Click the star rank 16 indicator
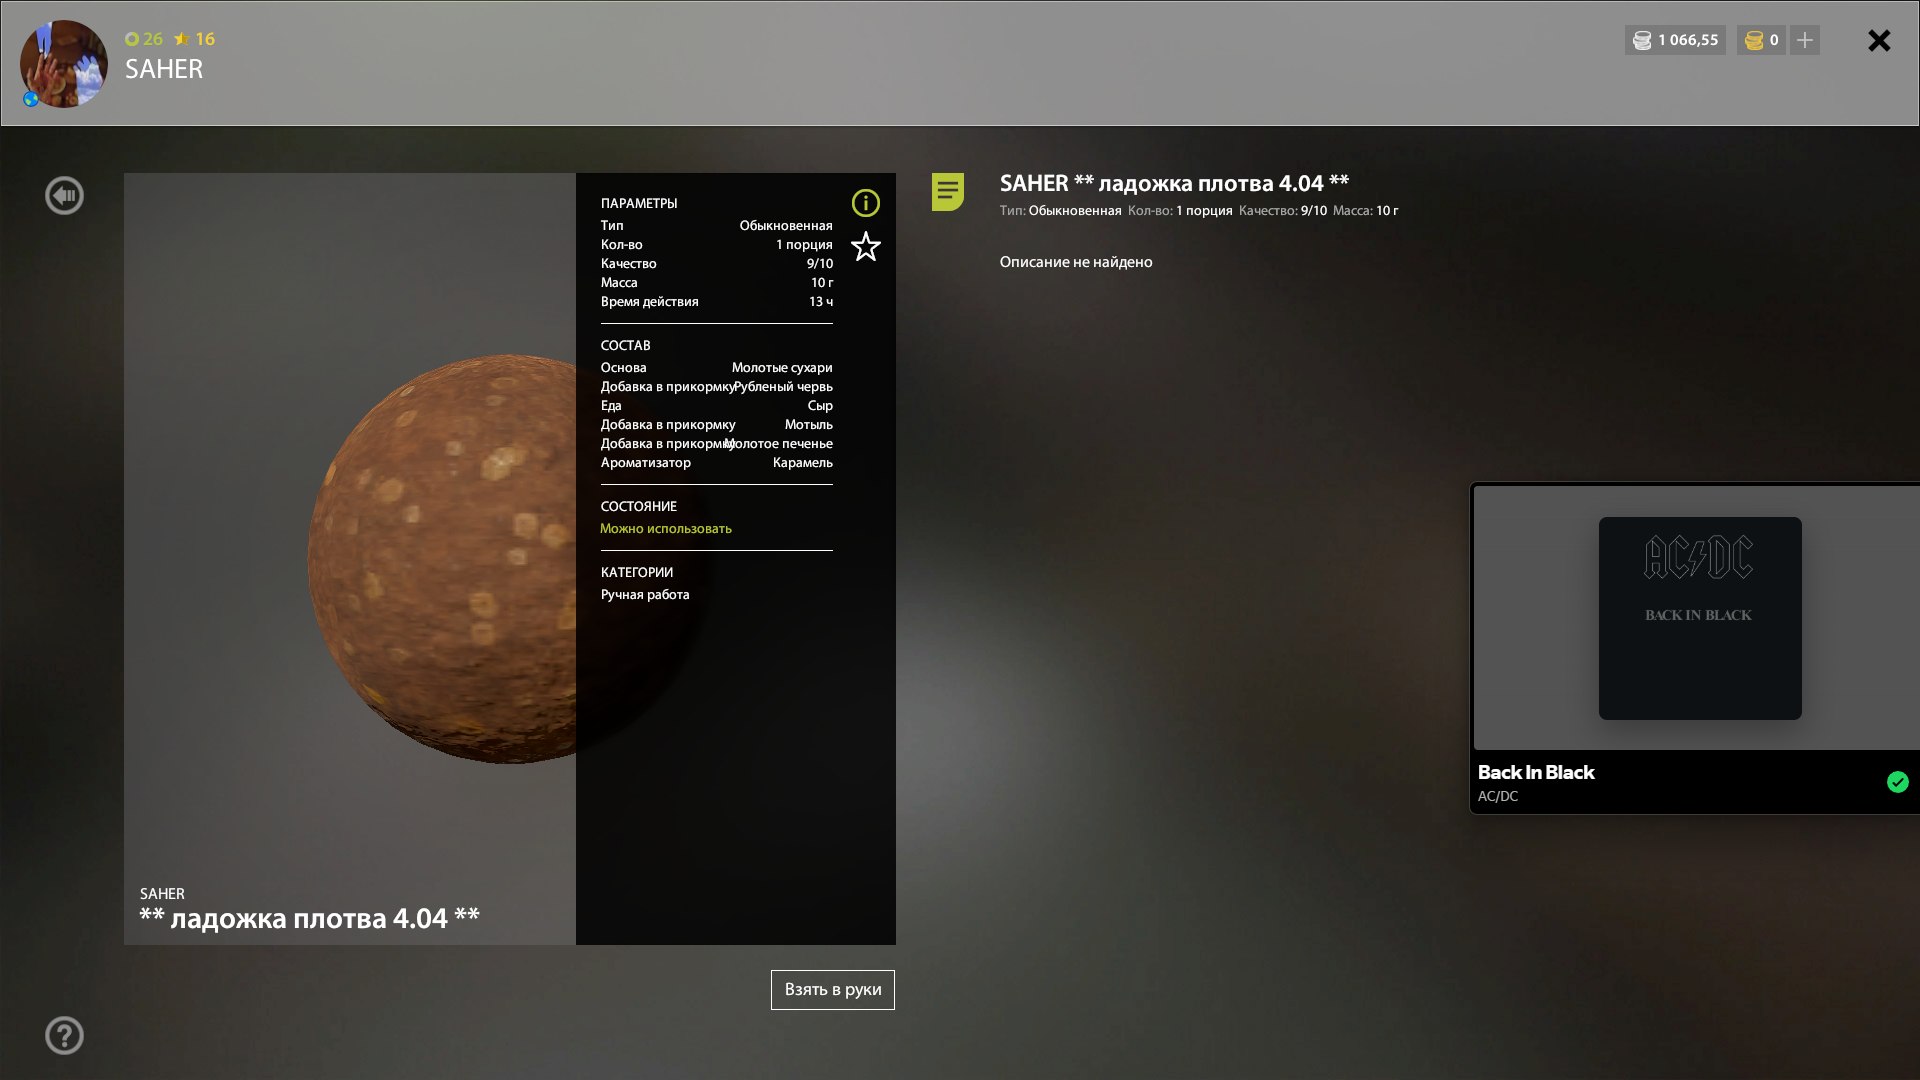Viewport: 1920px width, 1080px height. pyautogui.click(x=195, y=39)
